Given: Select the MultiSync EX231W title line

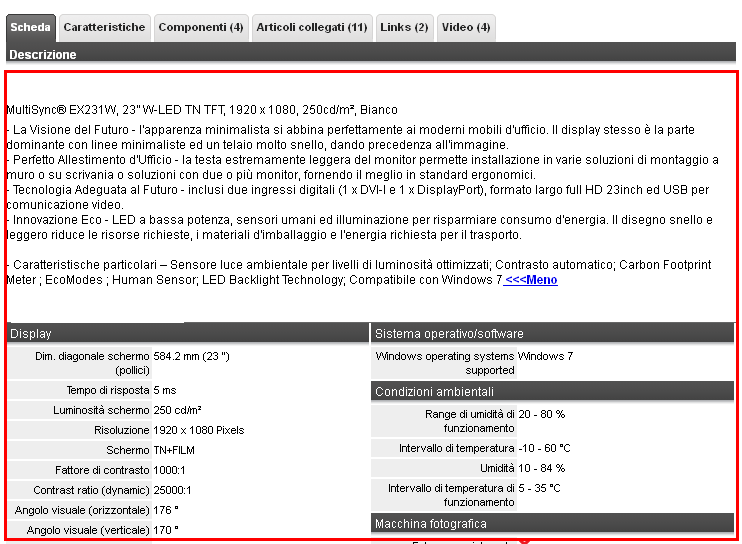Looking at the screenshot, I should [202, 110].
